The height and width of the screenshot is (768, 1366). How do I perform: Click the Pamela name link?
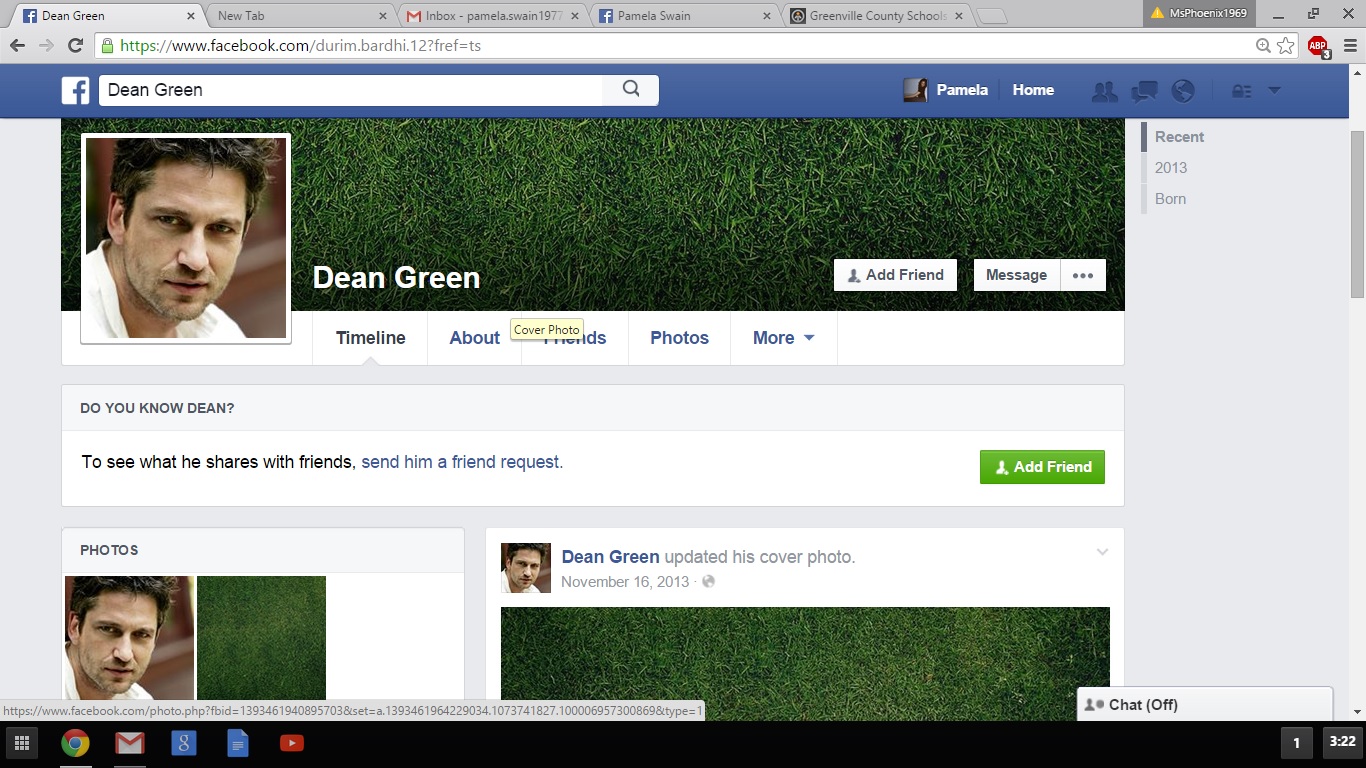click(x=962, y=90)
